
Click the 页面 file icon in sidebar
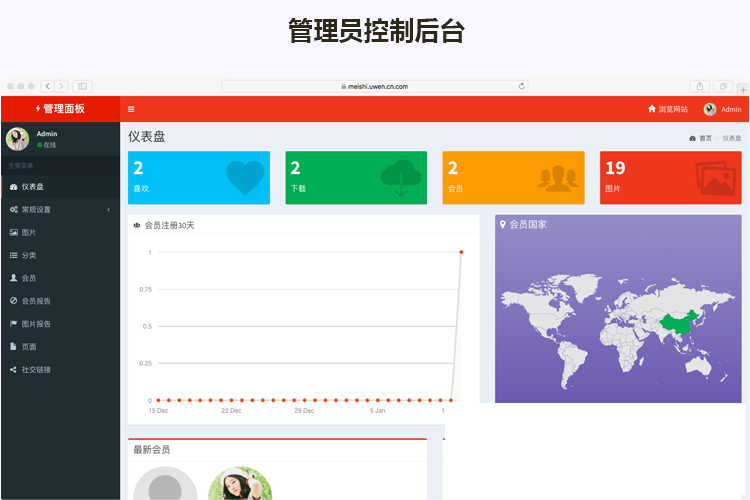[x=13, y=347]
